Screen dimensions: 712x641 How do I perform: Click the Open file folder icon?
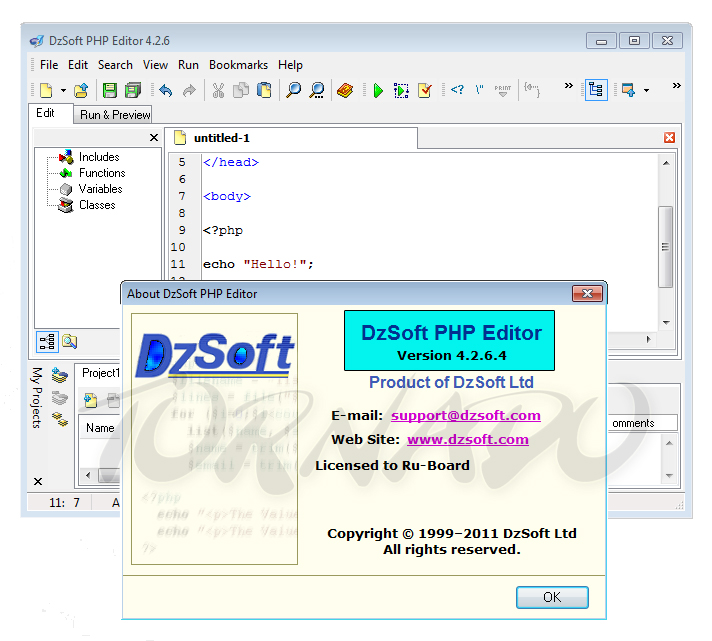point(81,90)
